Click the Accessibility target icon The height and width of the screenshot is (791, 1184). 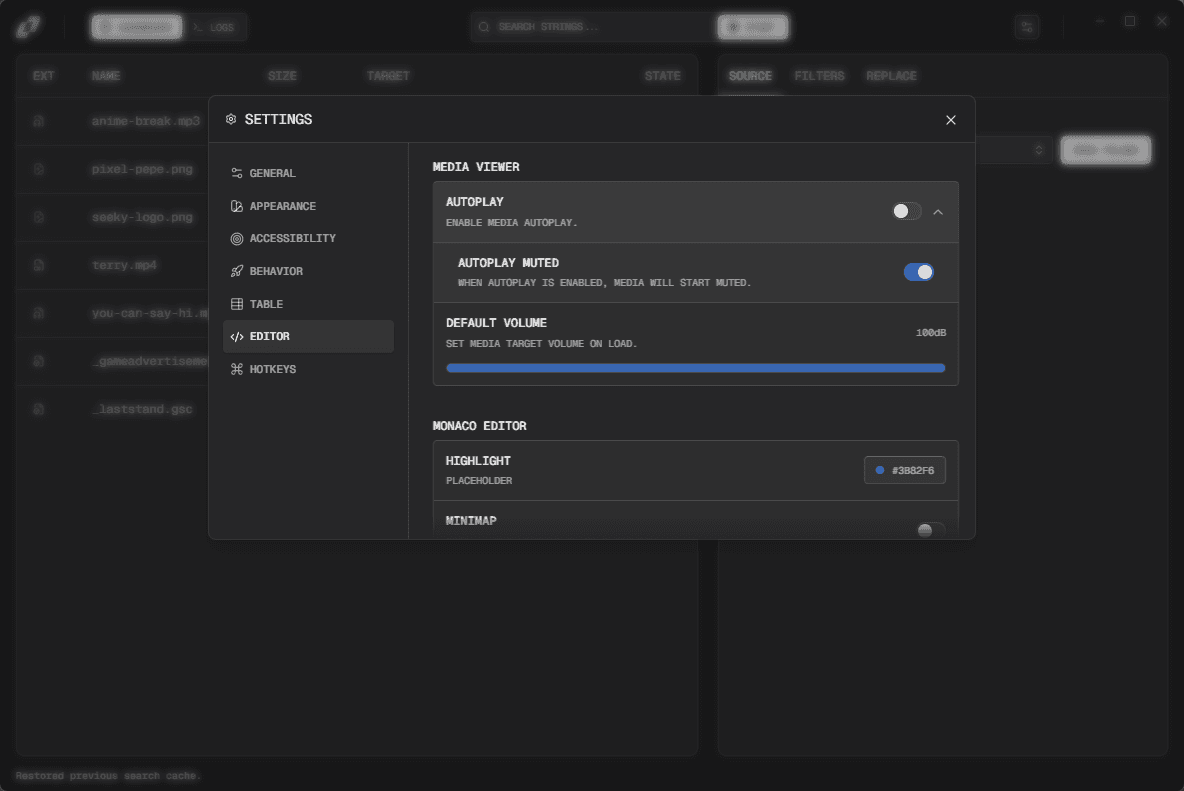[x=237, y=239]
